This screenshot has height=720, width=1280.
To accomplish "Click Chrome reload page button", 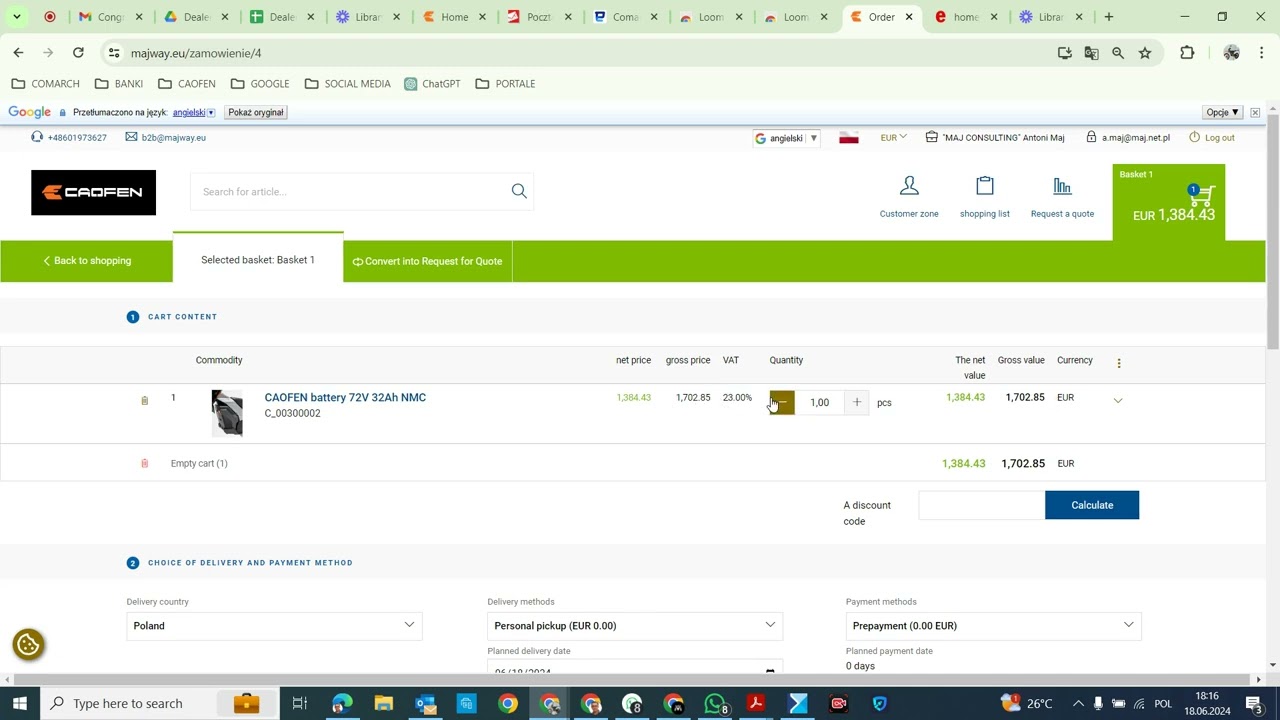I will coord(78,53).
